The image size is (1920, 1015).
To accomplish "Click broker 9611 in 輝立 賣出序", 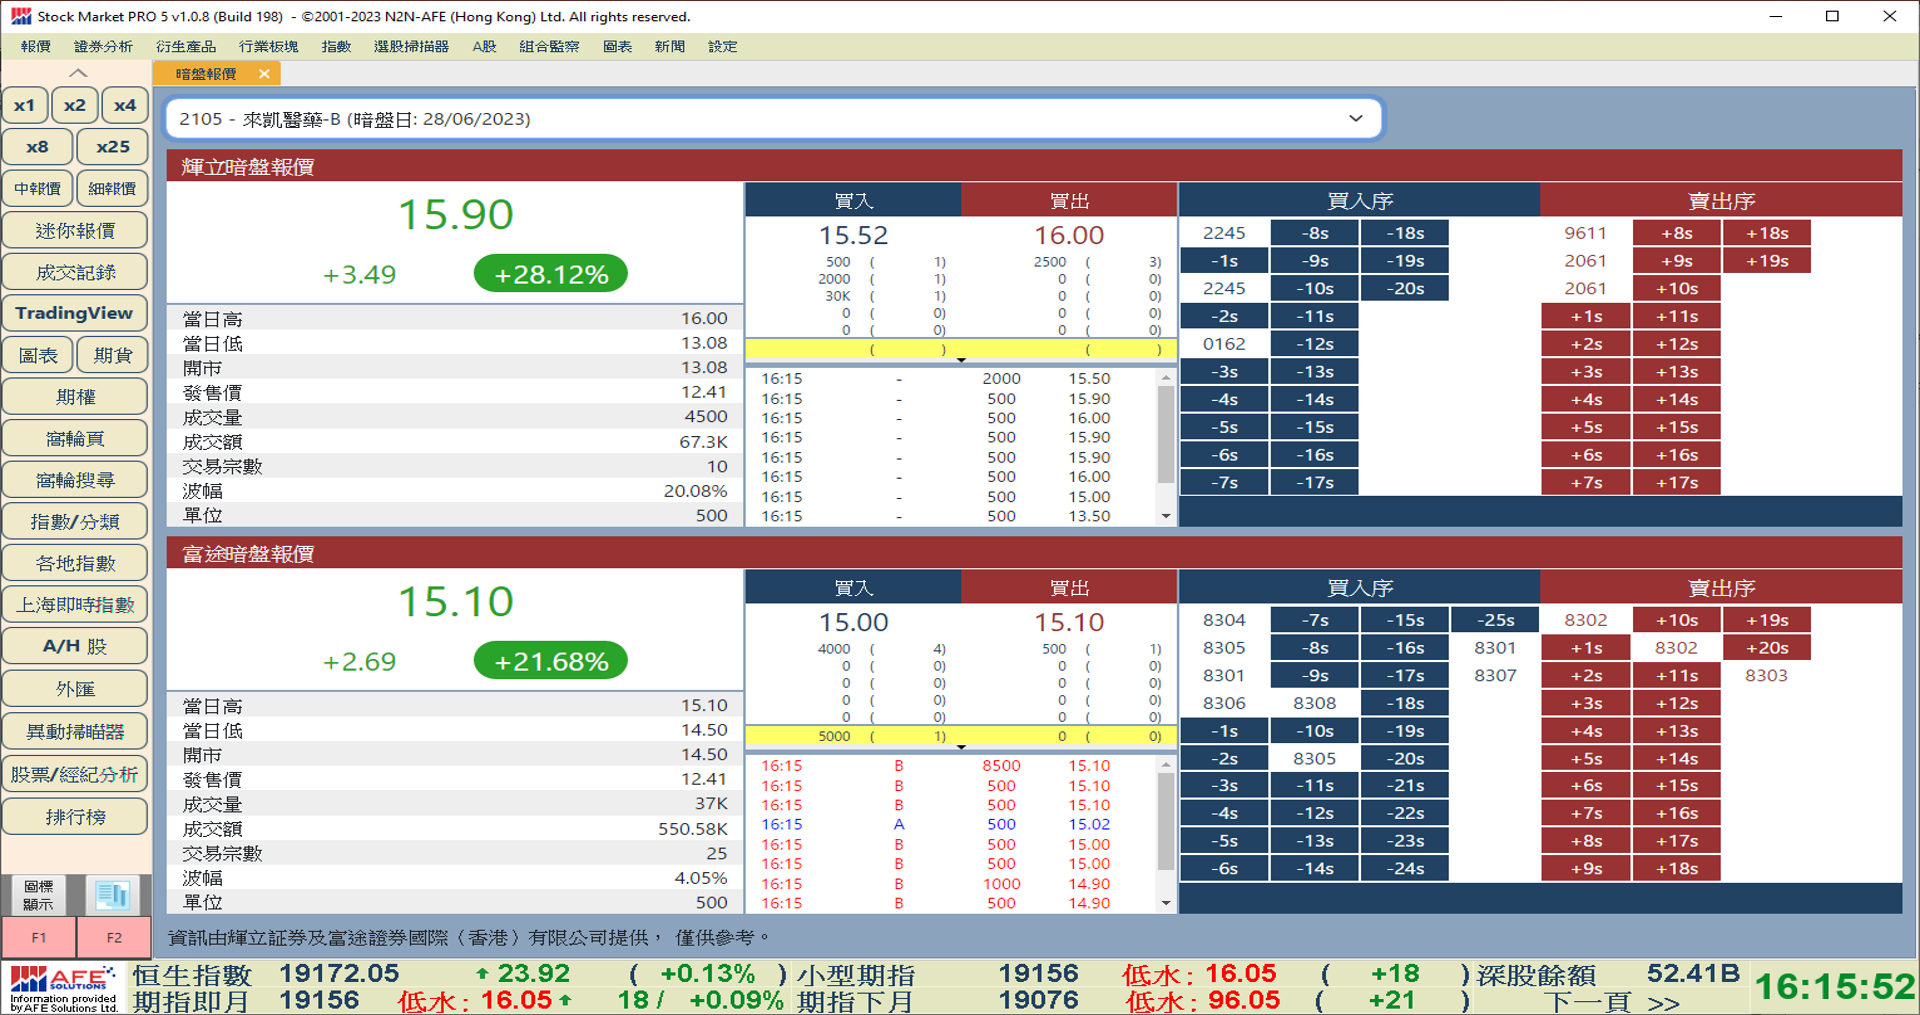I will click(x=1585, y=233).
